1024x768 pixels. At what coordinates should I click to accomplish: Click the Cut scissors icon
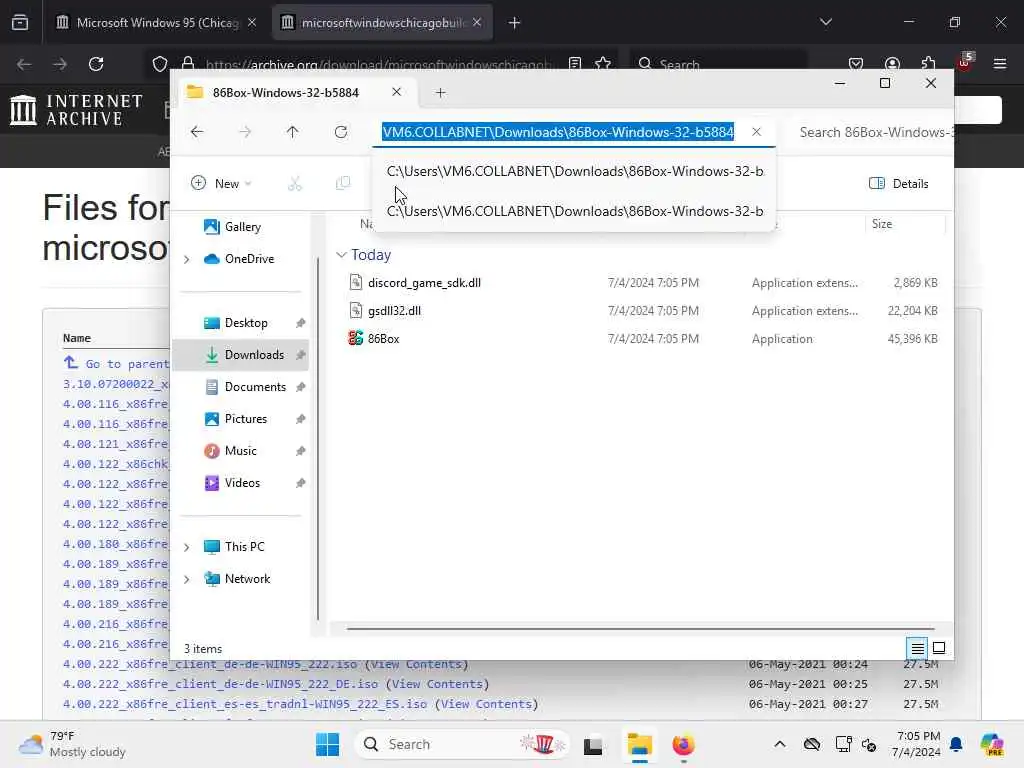click(295, 184)
